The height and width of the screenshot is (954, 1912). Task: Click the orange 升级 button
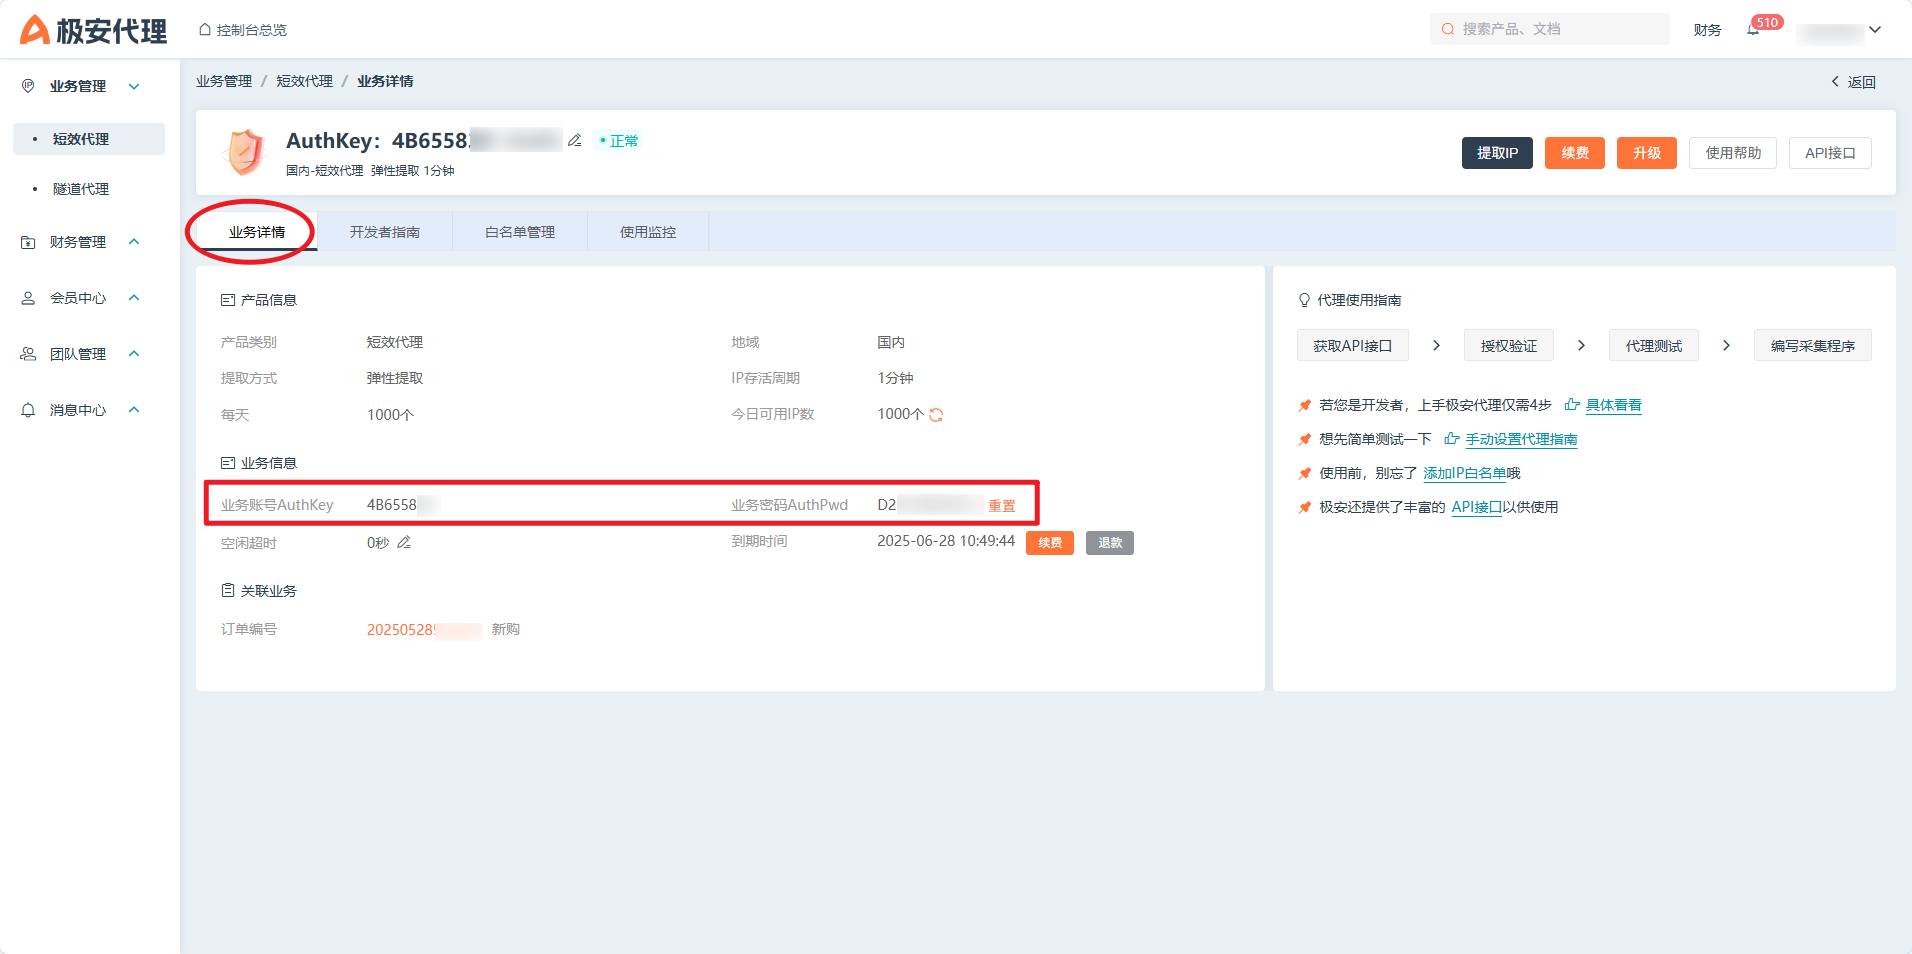click(x=1646, y=153)
